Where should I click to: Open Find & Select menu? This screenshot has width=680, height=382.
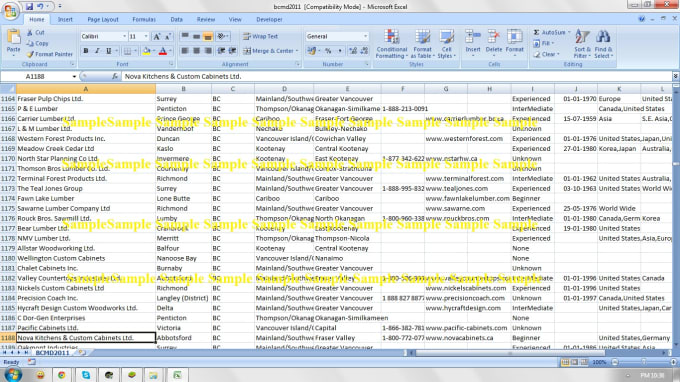click(603, 44)
